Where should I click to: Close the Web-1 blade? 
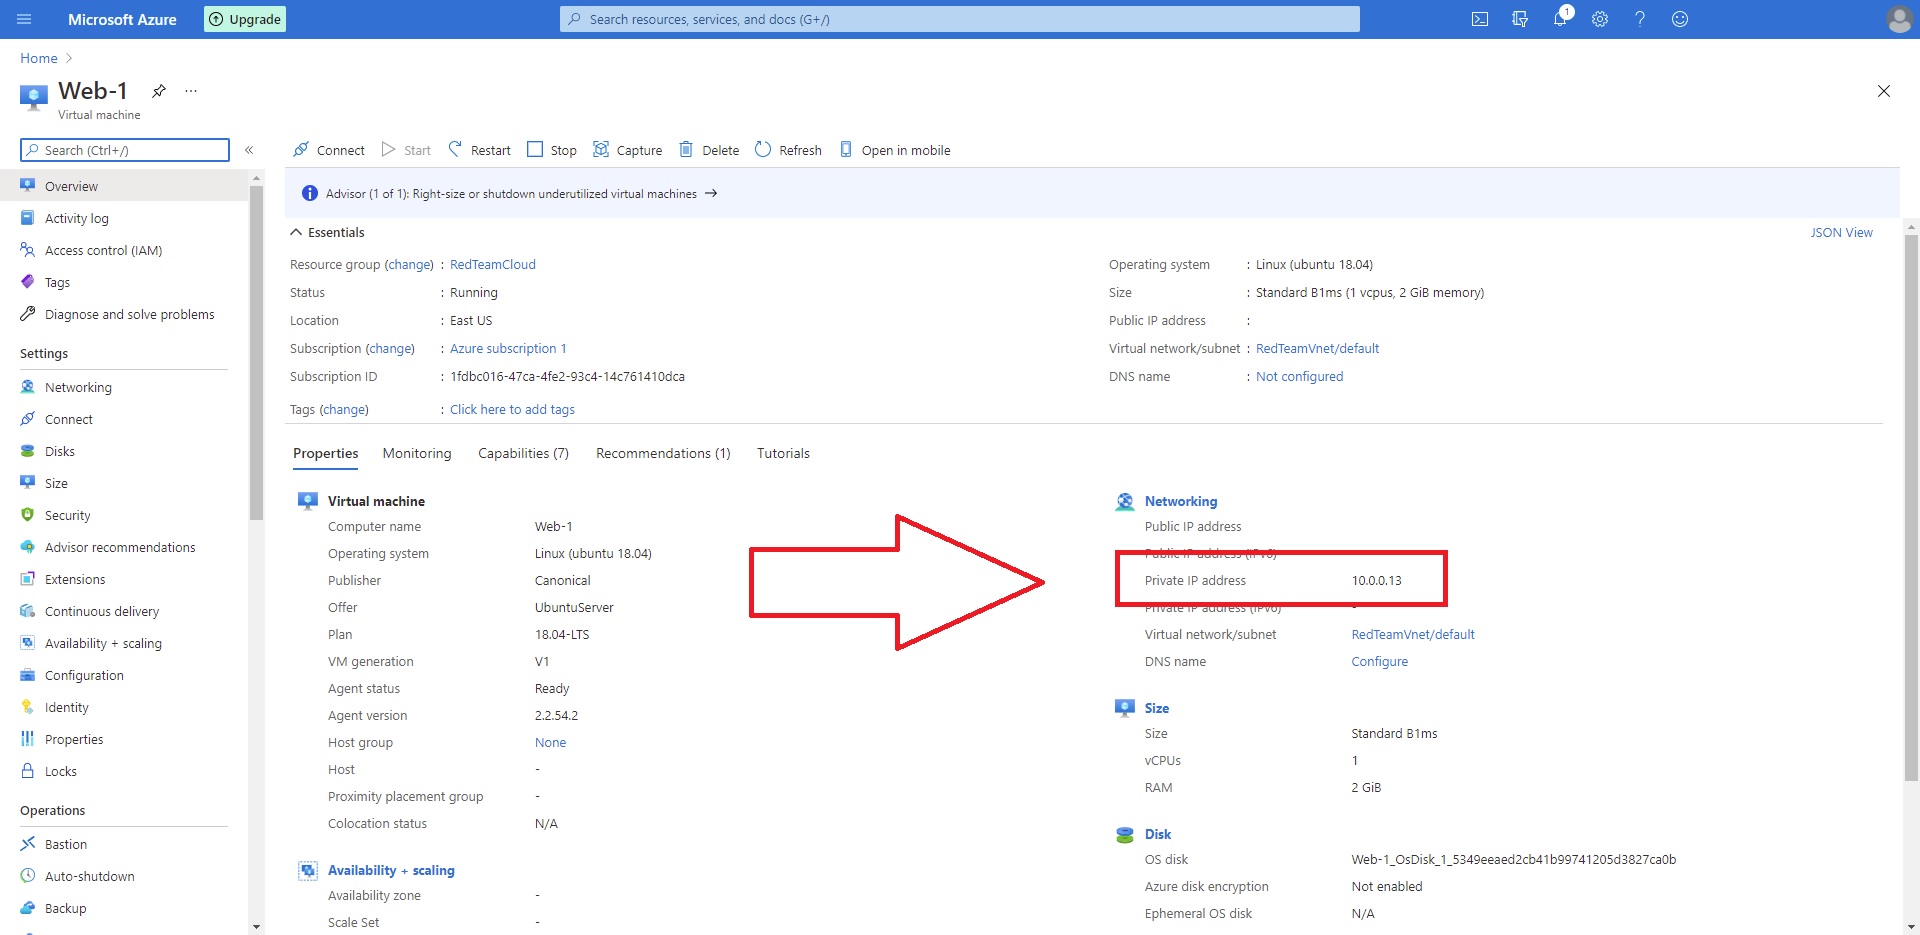click(x=1883, y=91)
